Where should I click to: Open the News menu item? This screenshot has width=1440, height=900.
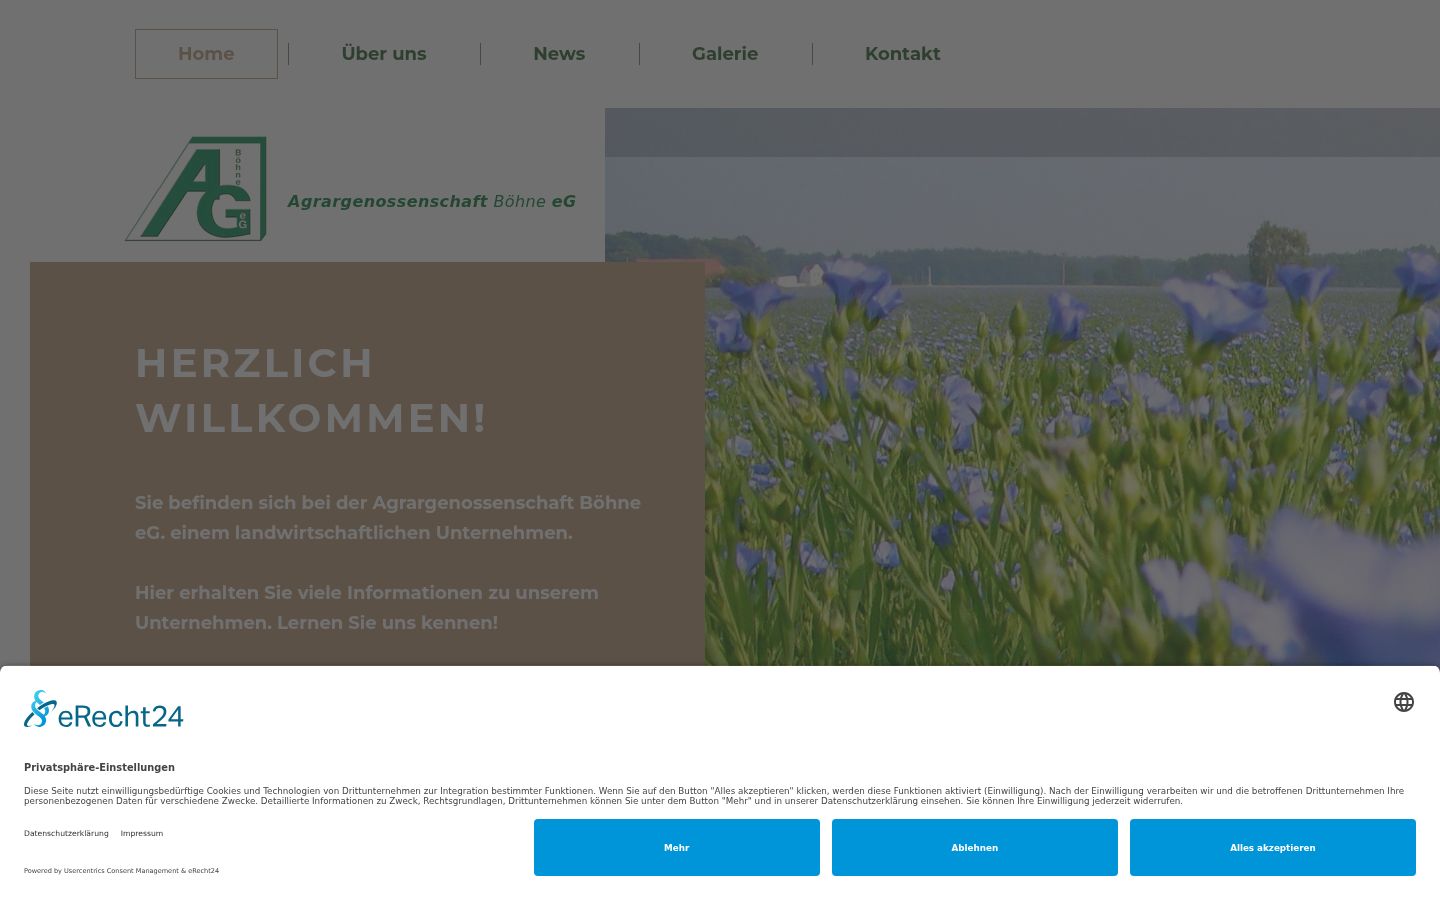(x=559, y=54)
